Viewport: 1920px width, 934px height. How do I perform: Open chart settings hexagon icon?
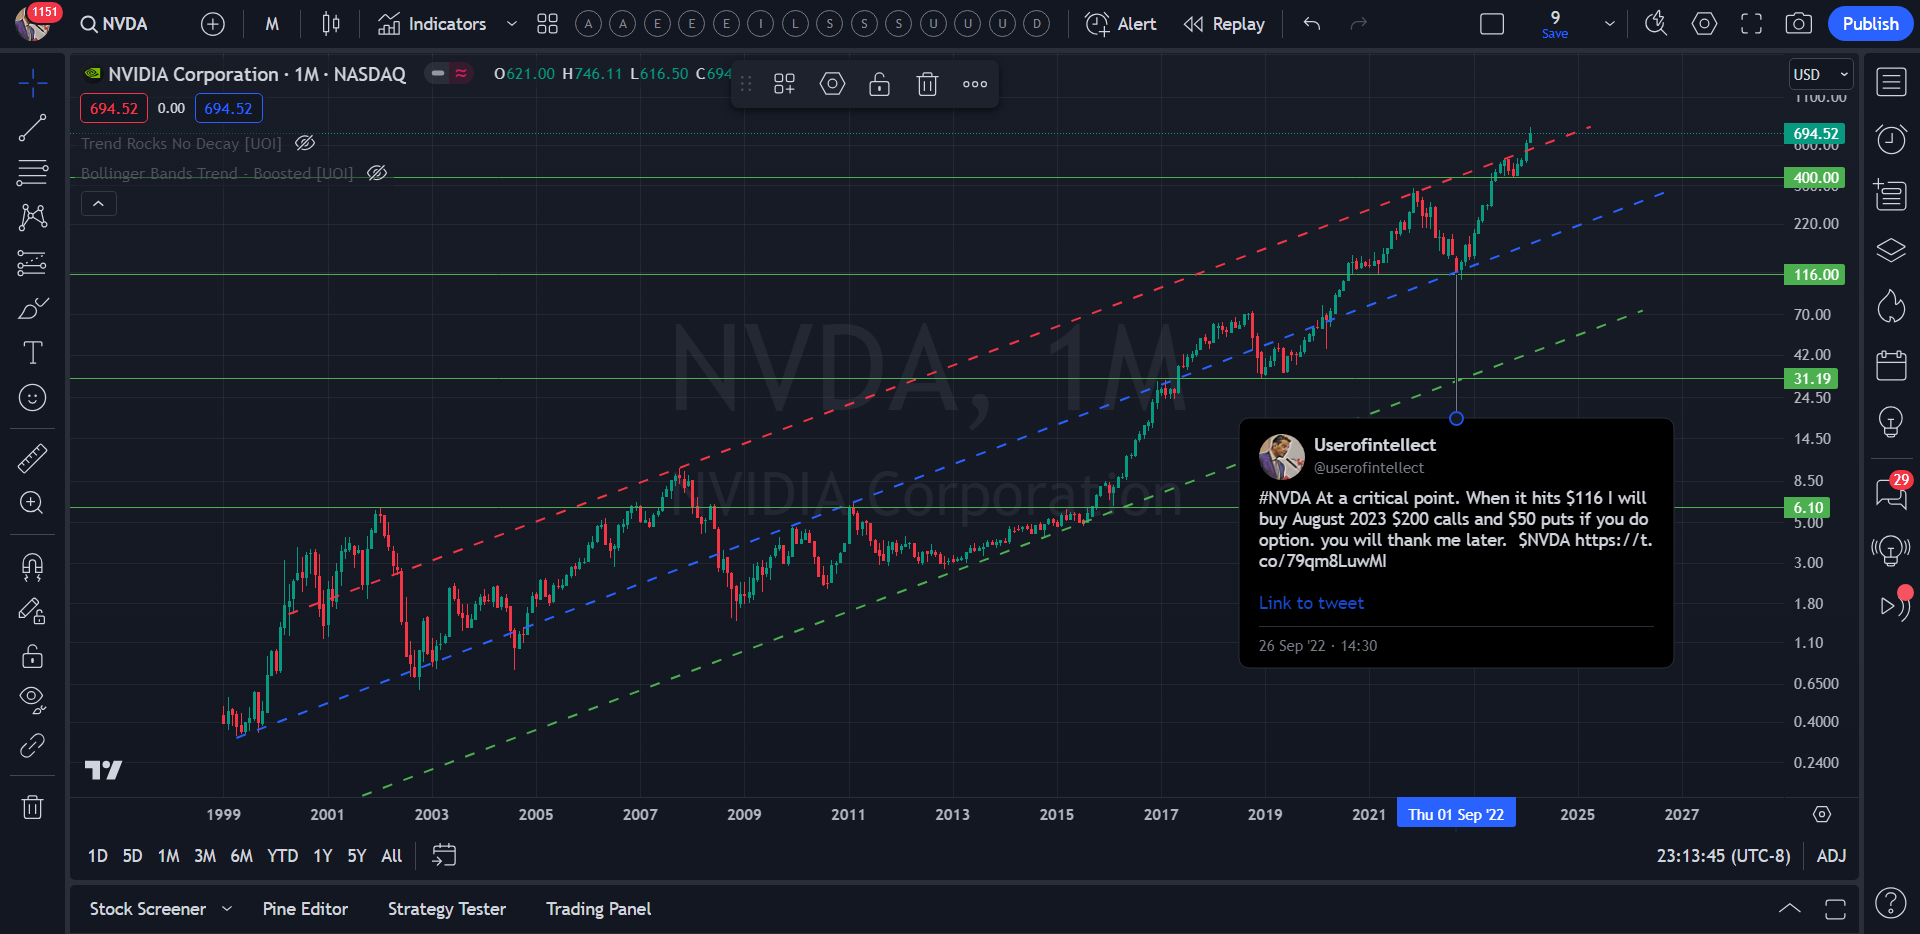tap(1704, 24)
